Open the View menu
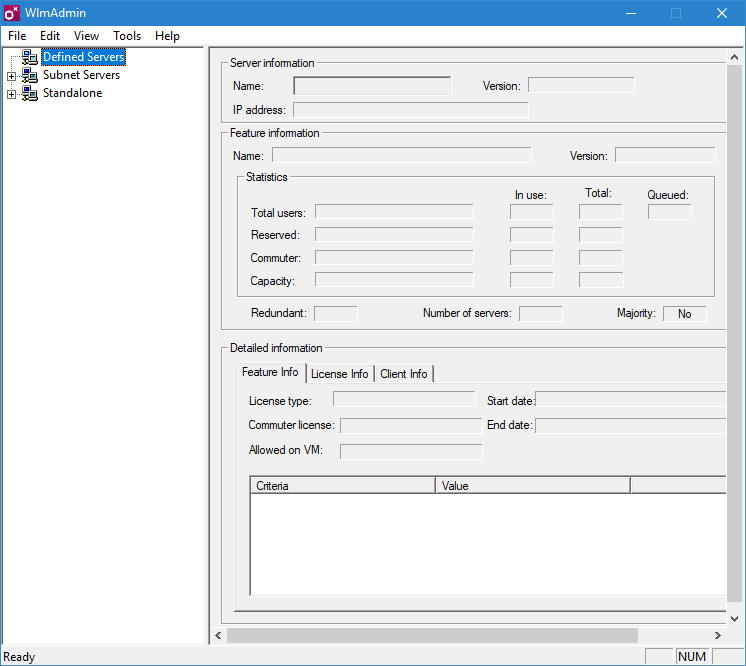Viewport: 746px width, 666px height. click(x=86, y=36)
